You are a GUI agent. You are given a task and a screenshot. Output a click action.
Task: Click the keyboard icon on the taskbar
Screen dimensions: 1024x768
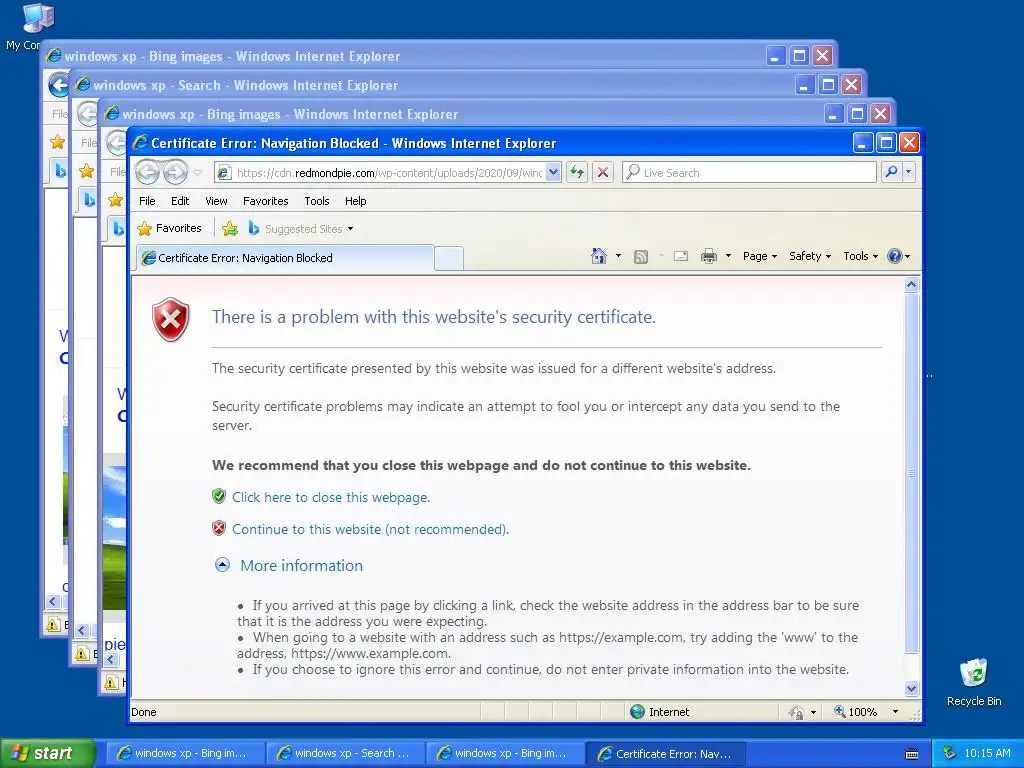[912, 754]
